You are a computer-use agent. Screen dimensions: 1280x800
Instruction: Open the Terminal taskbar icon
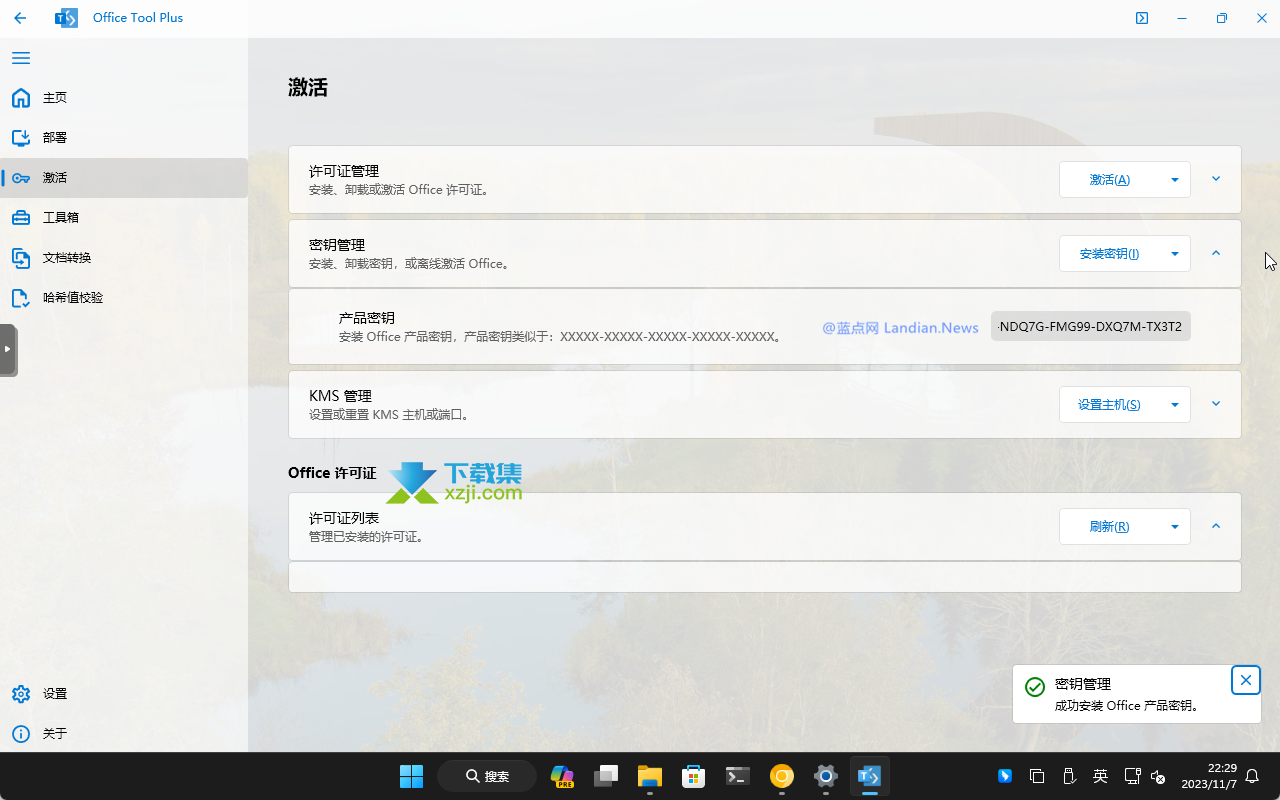(x=738, y=776)
